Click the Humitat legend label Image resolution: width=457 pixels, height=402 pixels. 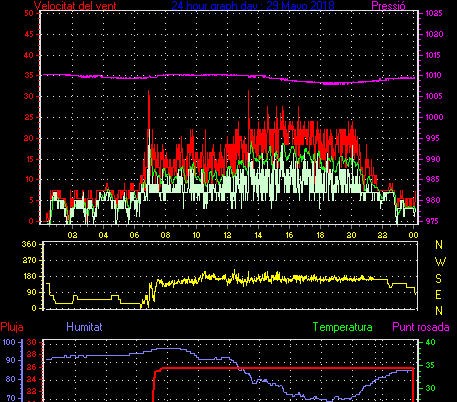[x=84, y=327]
